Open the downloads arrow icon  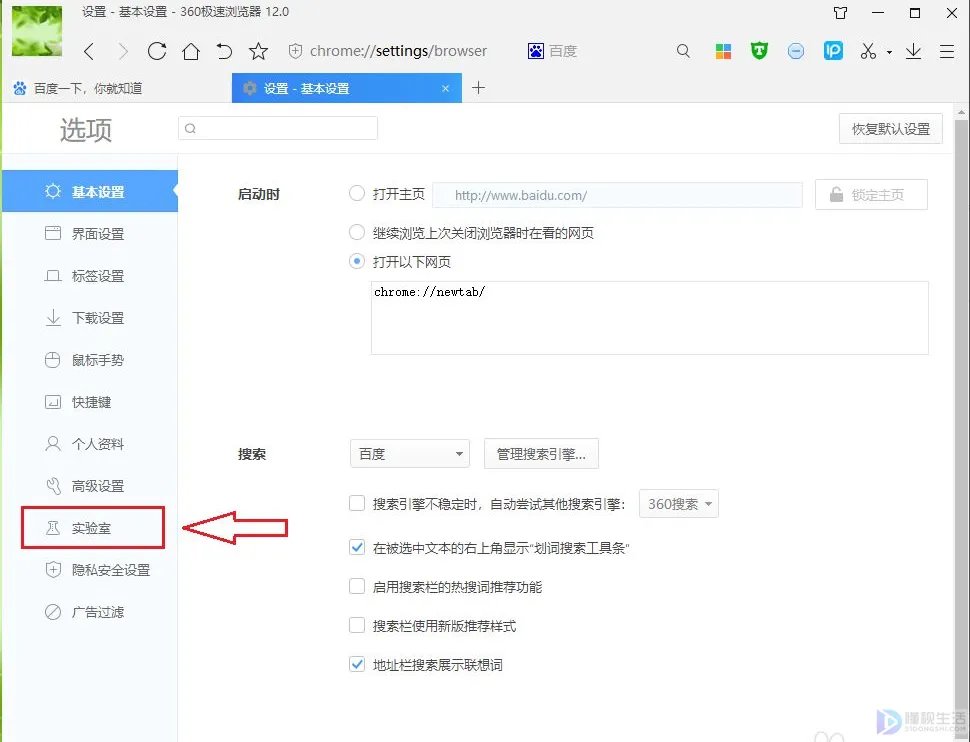pyautogui.click(x=913, y=51)
